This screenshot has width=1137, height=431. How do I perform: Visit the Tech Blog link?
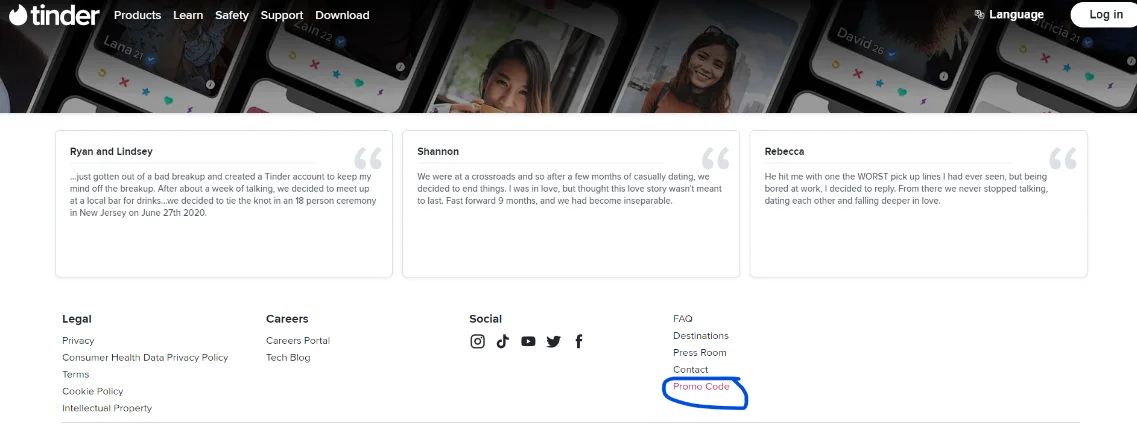288,357
